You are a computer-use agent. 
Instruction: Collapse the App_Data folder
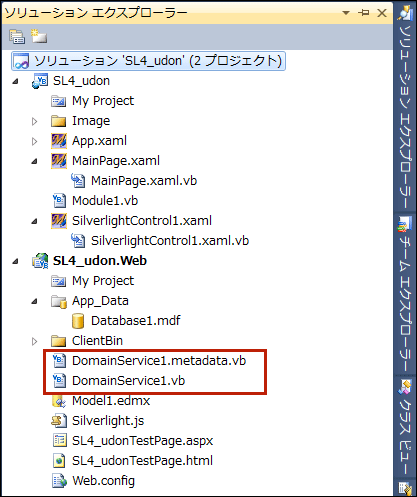tap(34, 301)
